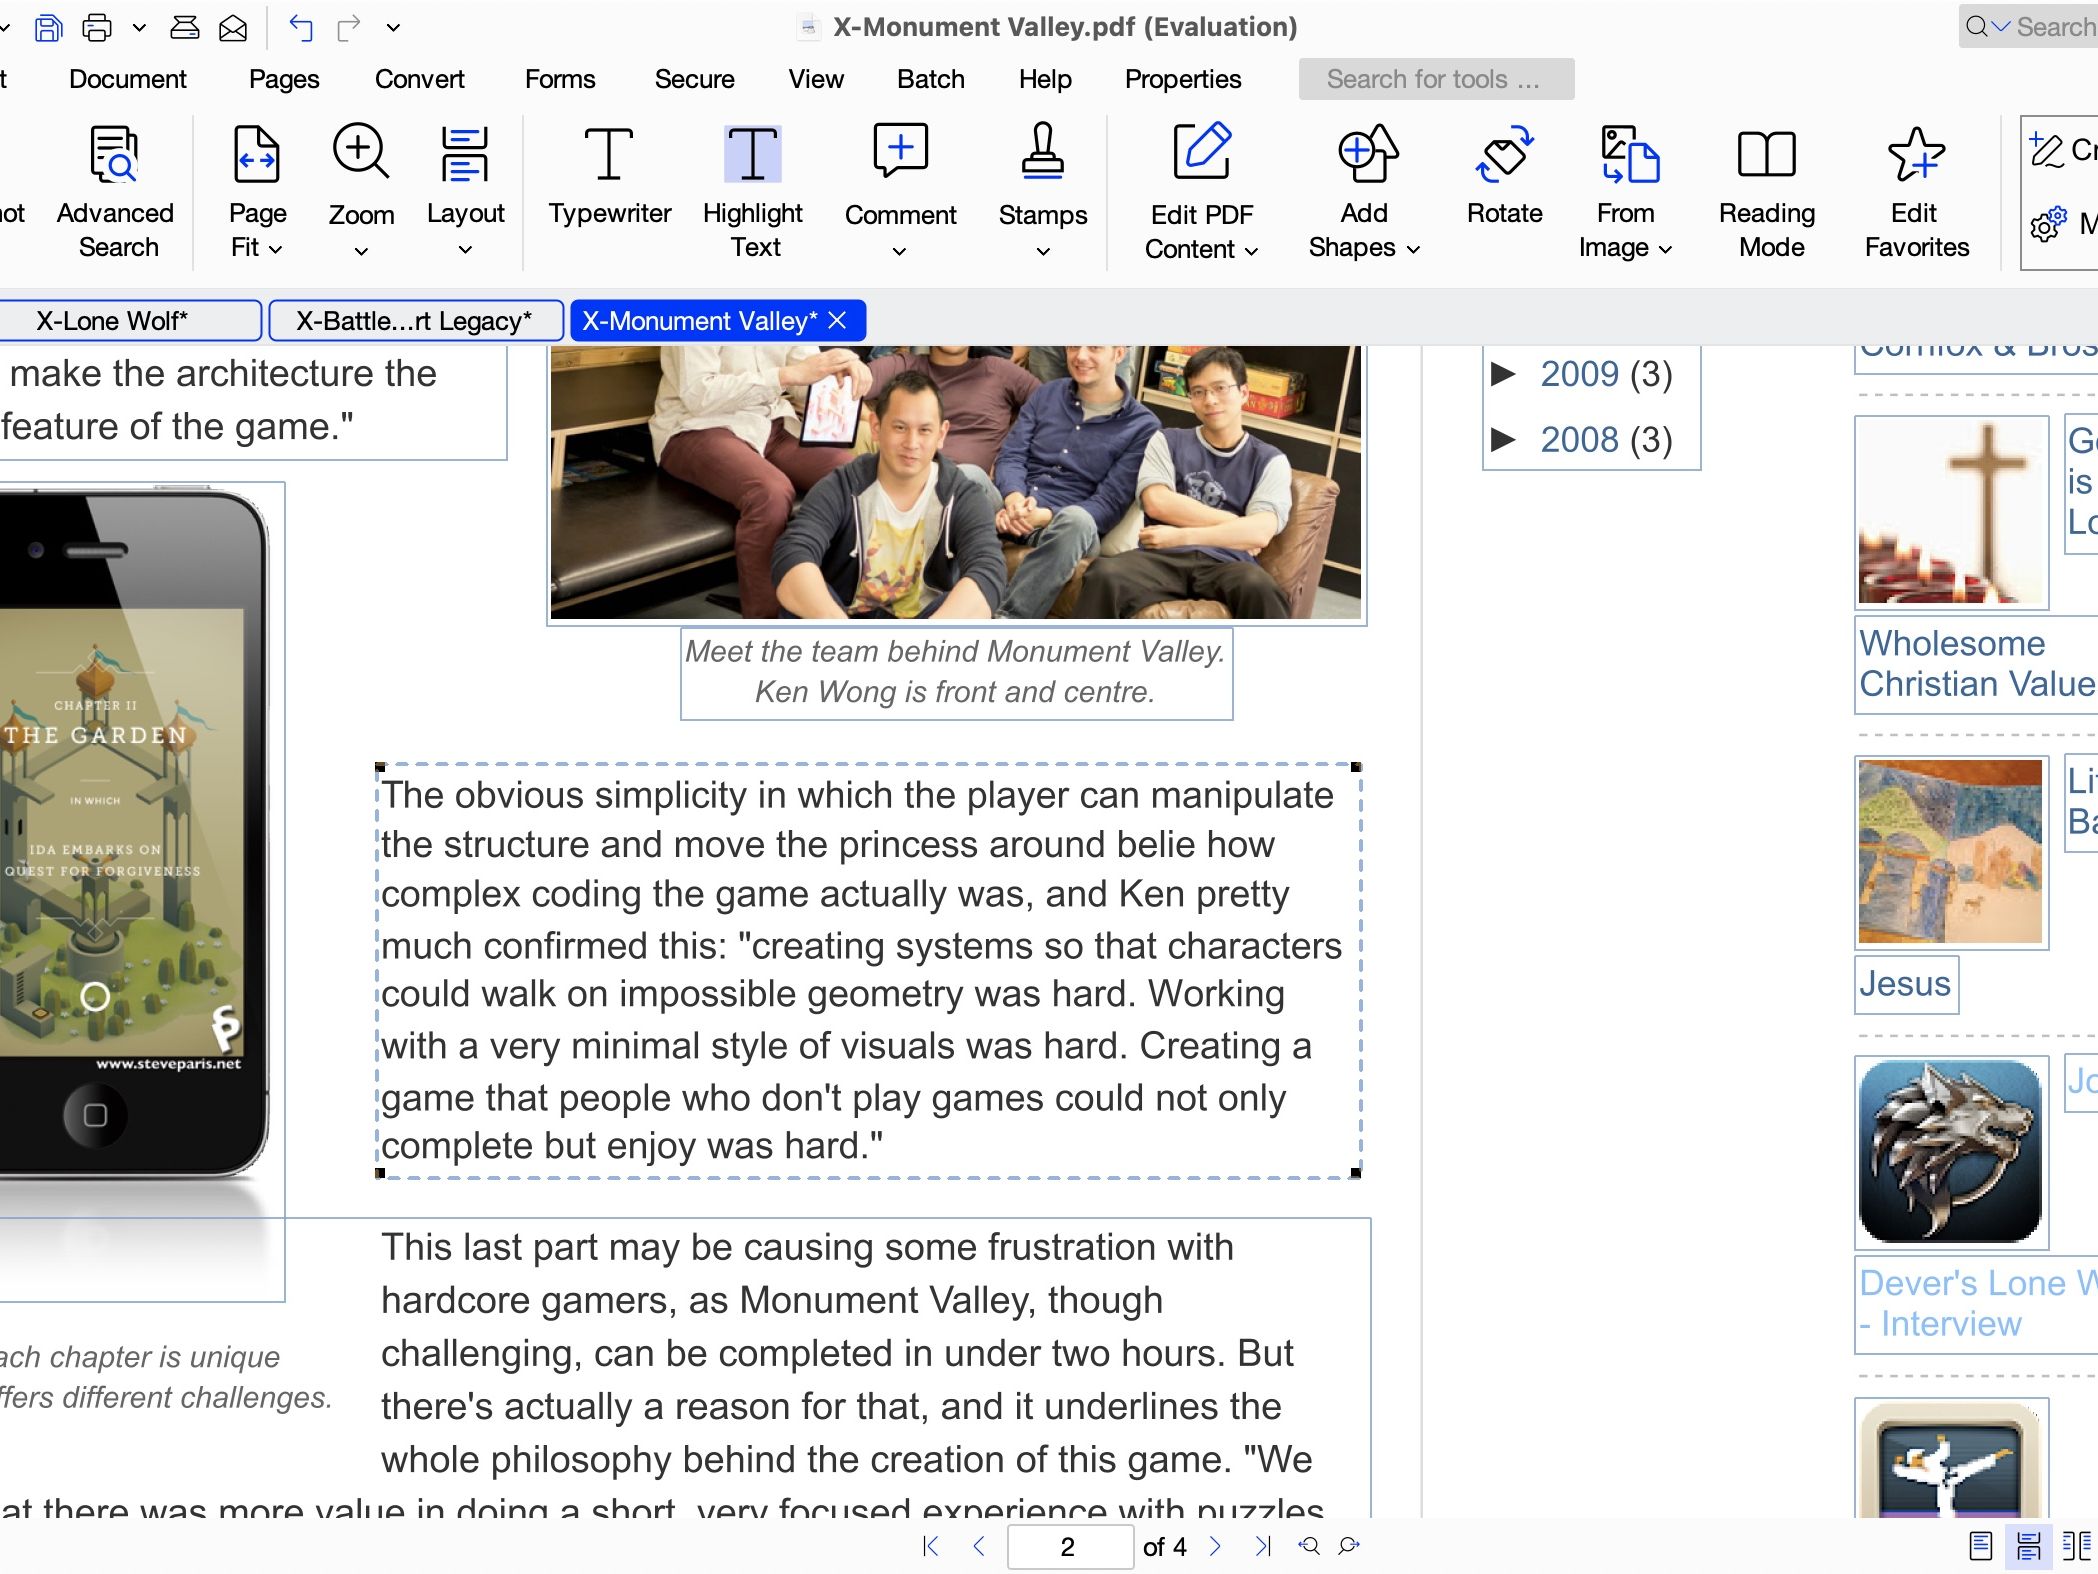
Task: Click the Search for tools field
Action: [x=1436, y=79]
